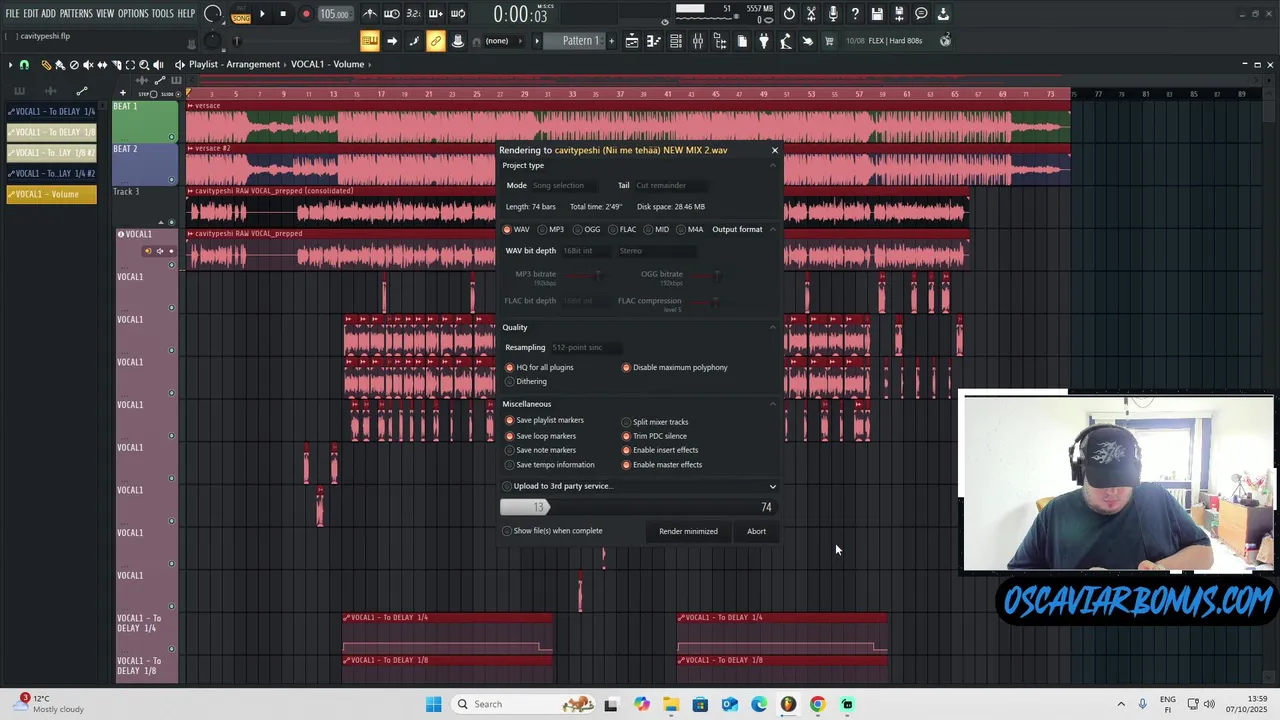Select the playlist Zoom magnifier tool
The width and height of the screenshot is (1280, 720).
tap(144, 65)
